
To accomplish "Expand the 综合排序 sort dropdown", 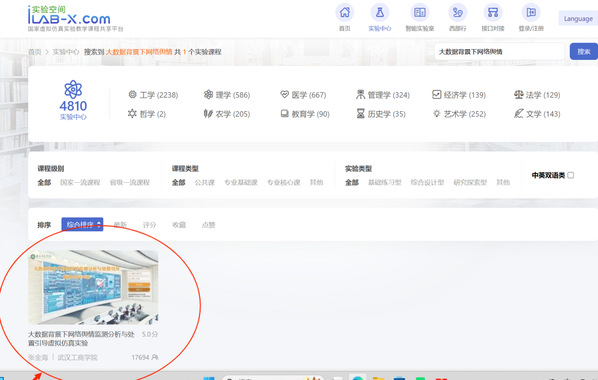I will click(x=82, y=224).
